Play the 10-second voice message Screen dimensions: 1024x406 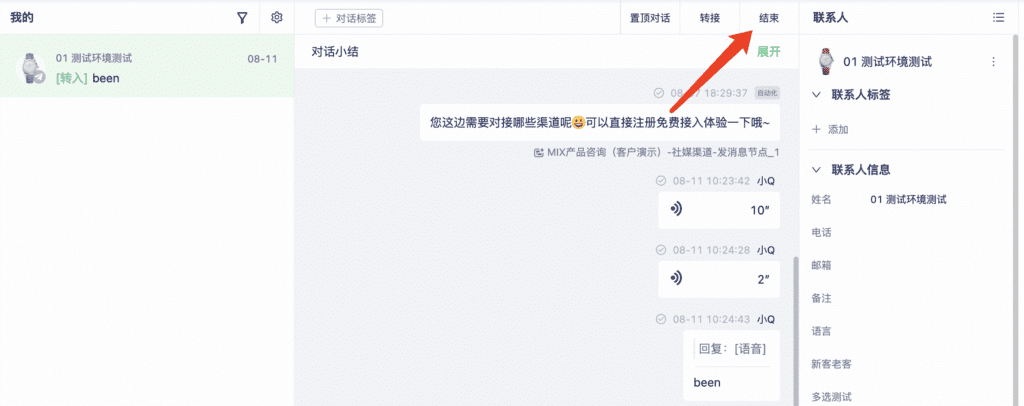tap(718, 210)
